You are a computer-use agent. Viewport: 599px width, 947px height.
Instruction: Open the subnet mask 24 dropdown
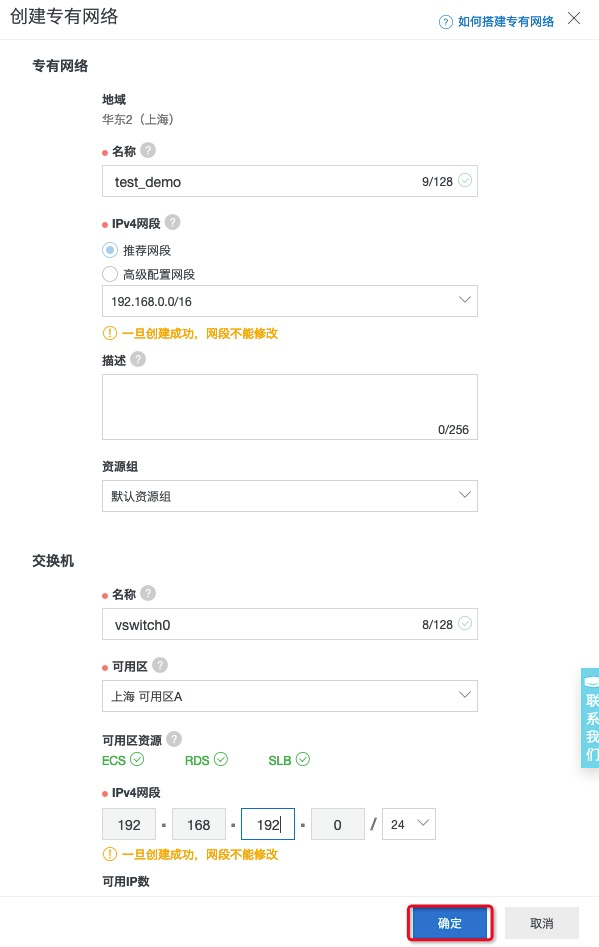click(x=409, y=824)
